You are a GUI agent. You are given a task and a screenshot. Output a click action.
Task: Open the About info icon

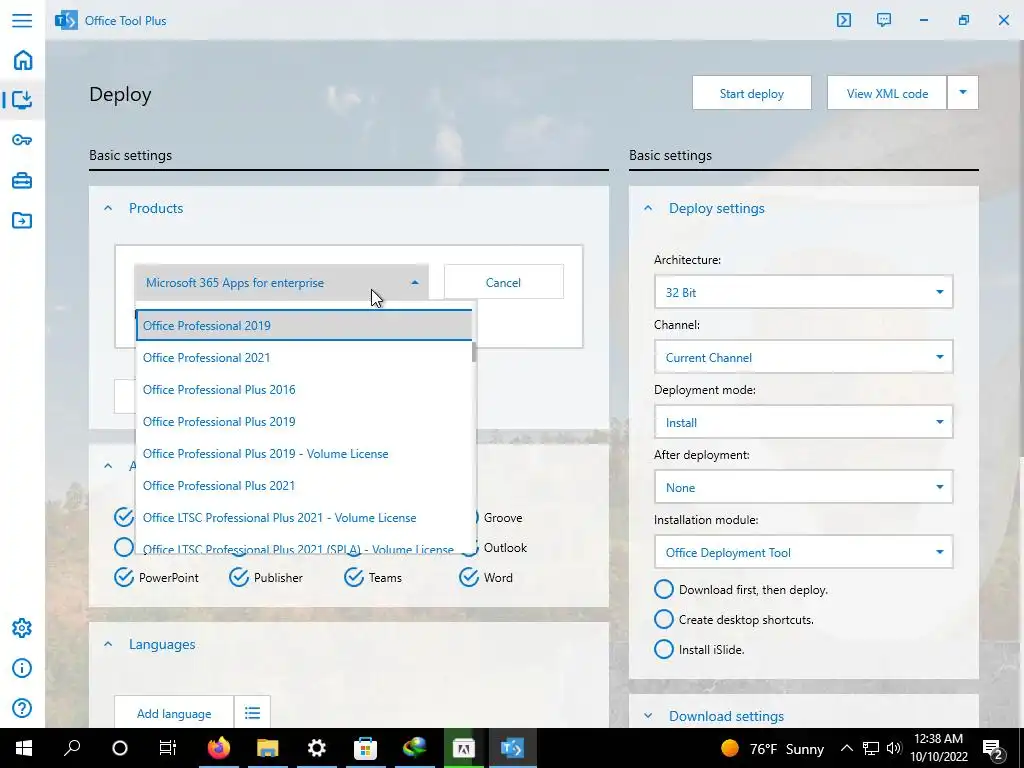pyautogui.click(x=22, y=668)
